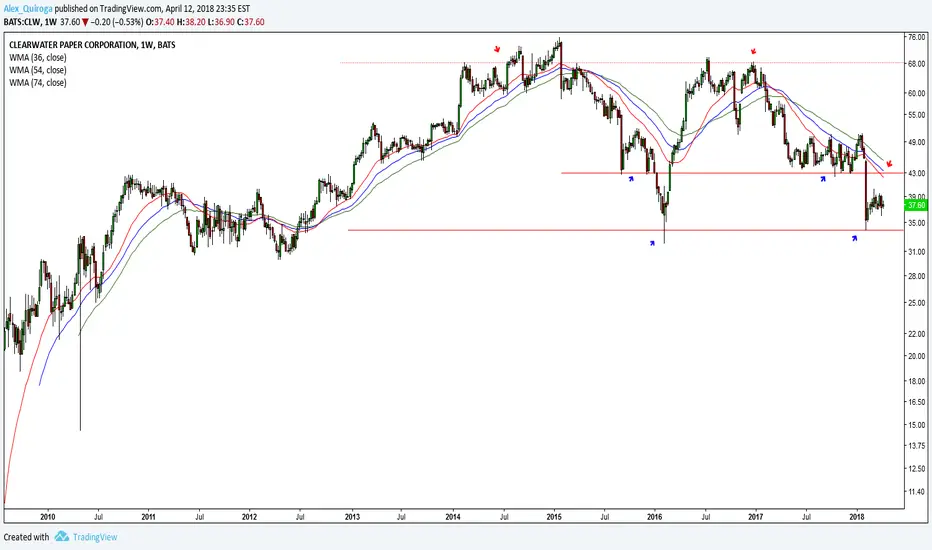Click the BATS:CLW ticker symbol text
This screenshot has height=550, width=932.
[22, 22]
